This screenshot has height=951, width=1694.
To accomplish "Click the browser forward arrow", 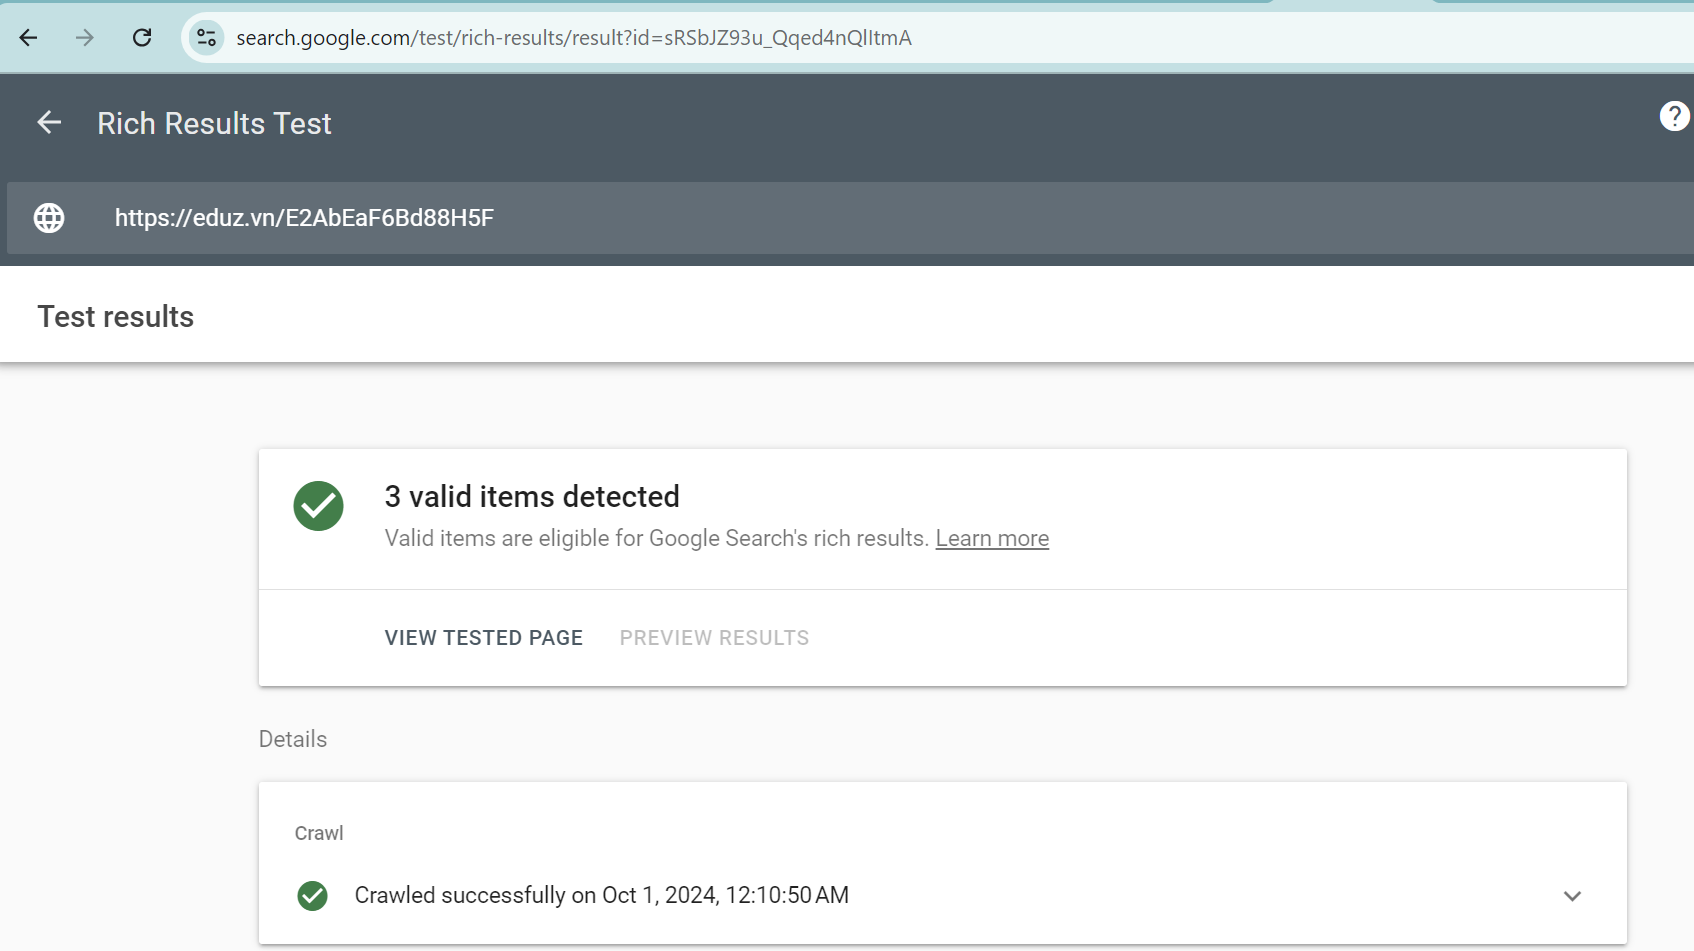I will pos(85,38).
